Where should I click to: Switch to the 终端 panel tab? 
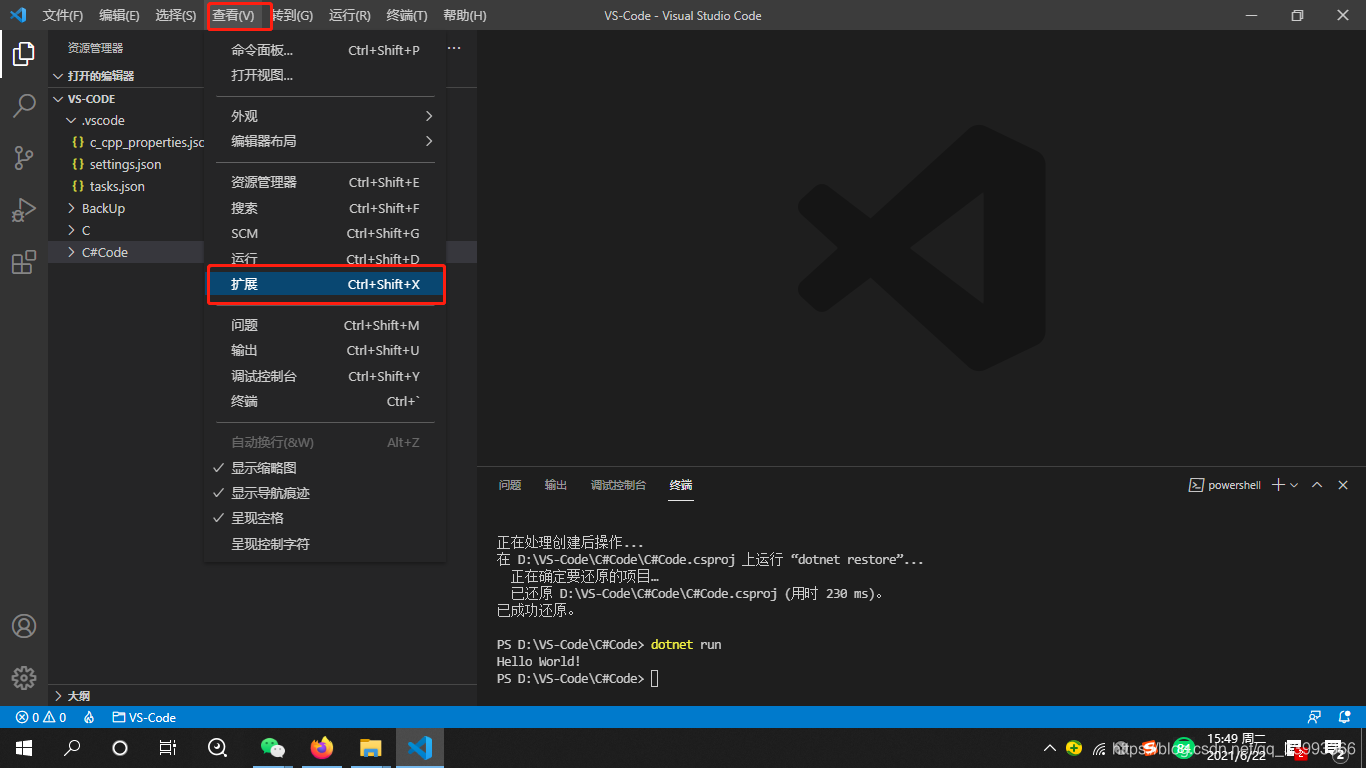[x=681, y=485]
